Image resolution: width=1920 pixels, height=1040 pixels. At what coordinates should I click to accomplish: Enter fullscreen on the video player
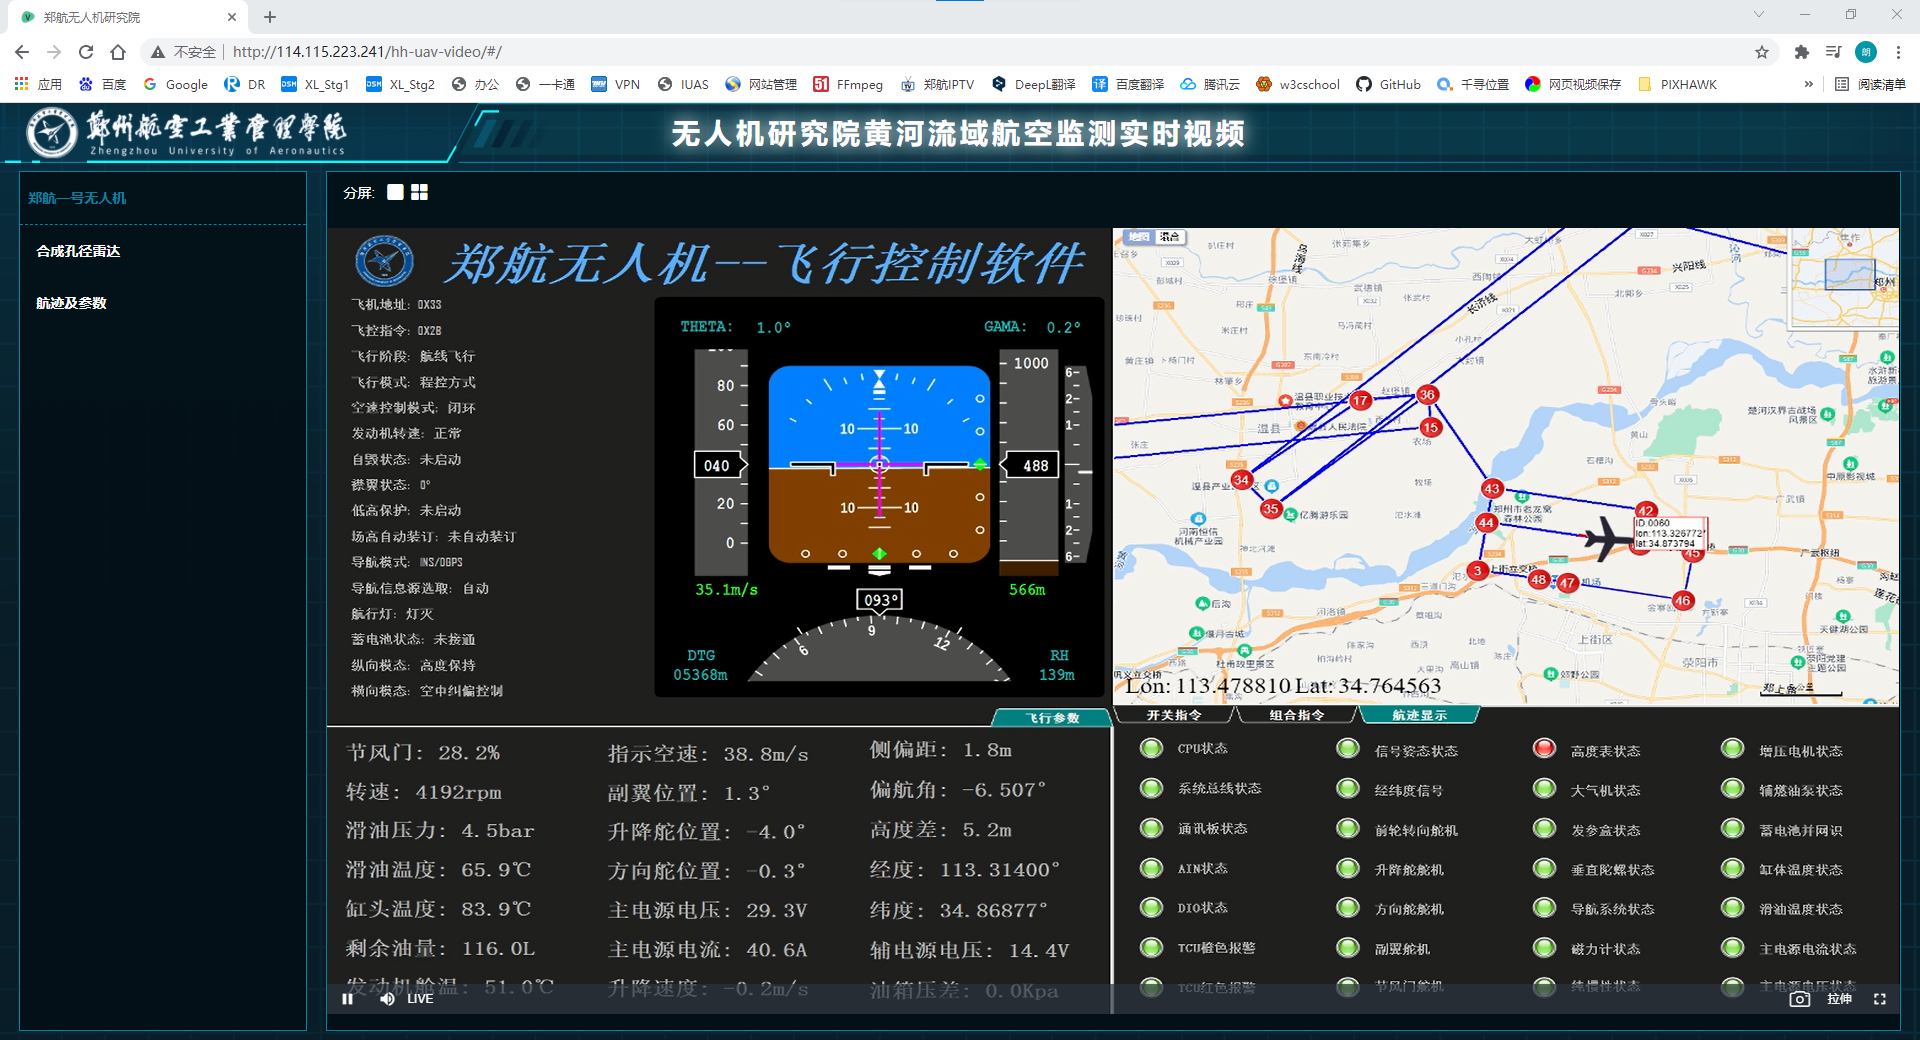1879,998
